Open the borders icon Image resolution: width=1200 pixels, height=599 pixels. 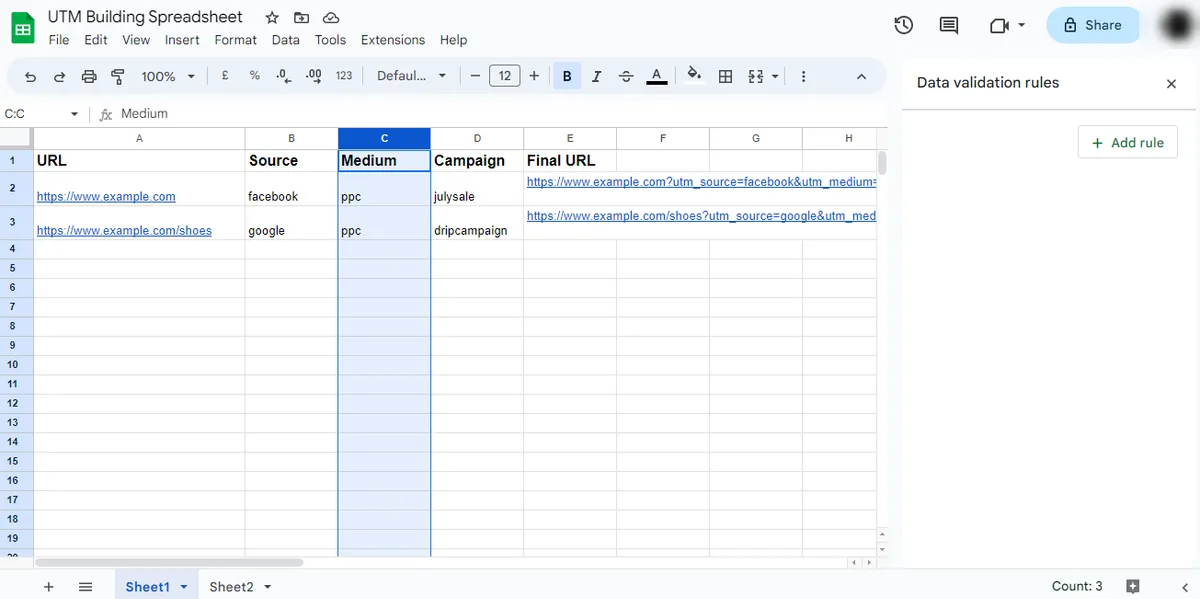[725, 75]
